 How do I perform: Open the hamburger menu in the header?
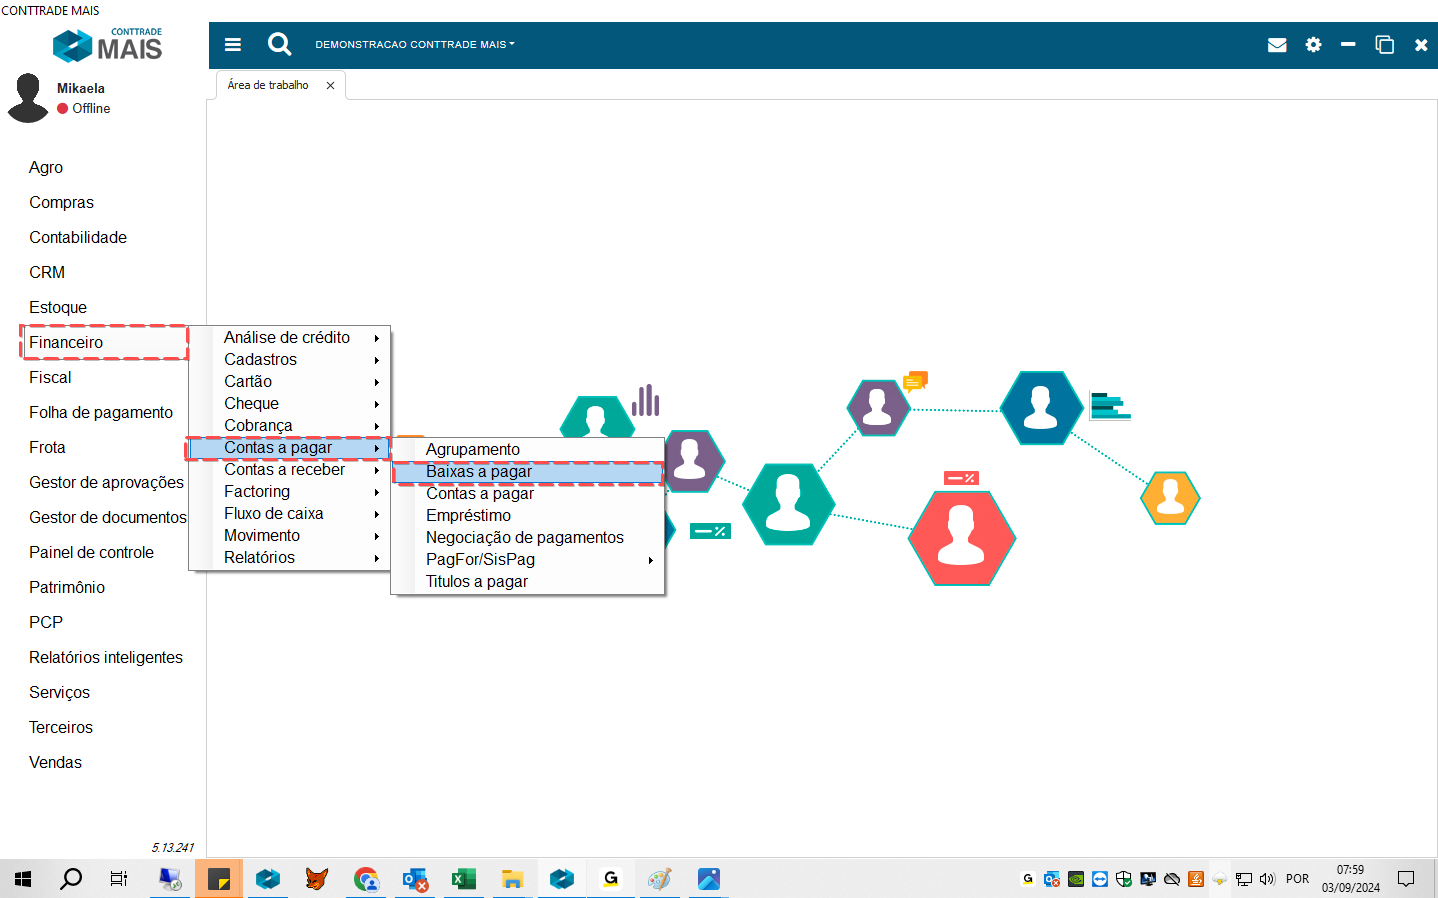click(x=233, y=44)
